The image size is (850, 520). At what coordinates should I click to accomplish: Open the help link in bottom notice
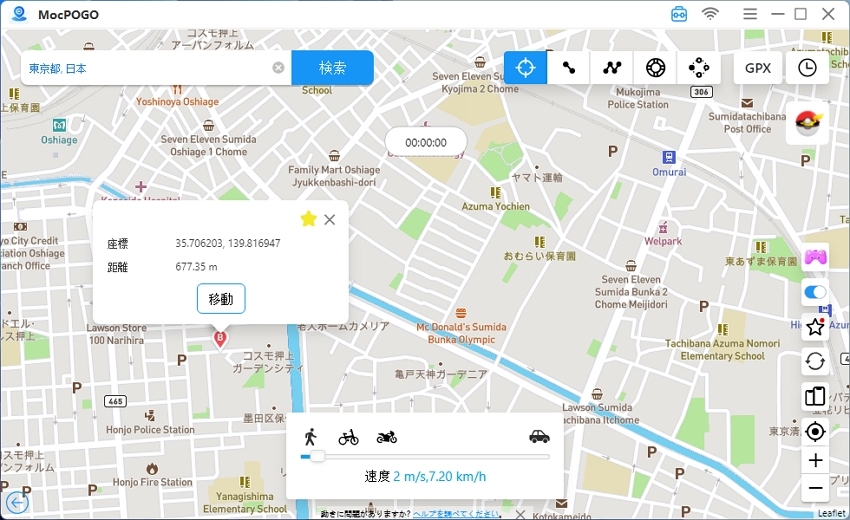pos(455,513)
